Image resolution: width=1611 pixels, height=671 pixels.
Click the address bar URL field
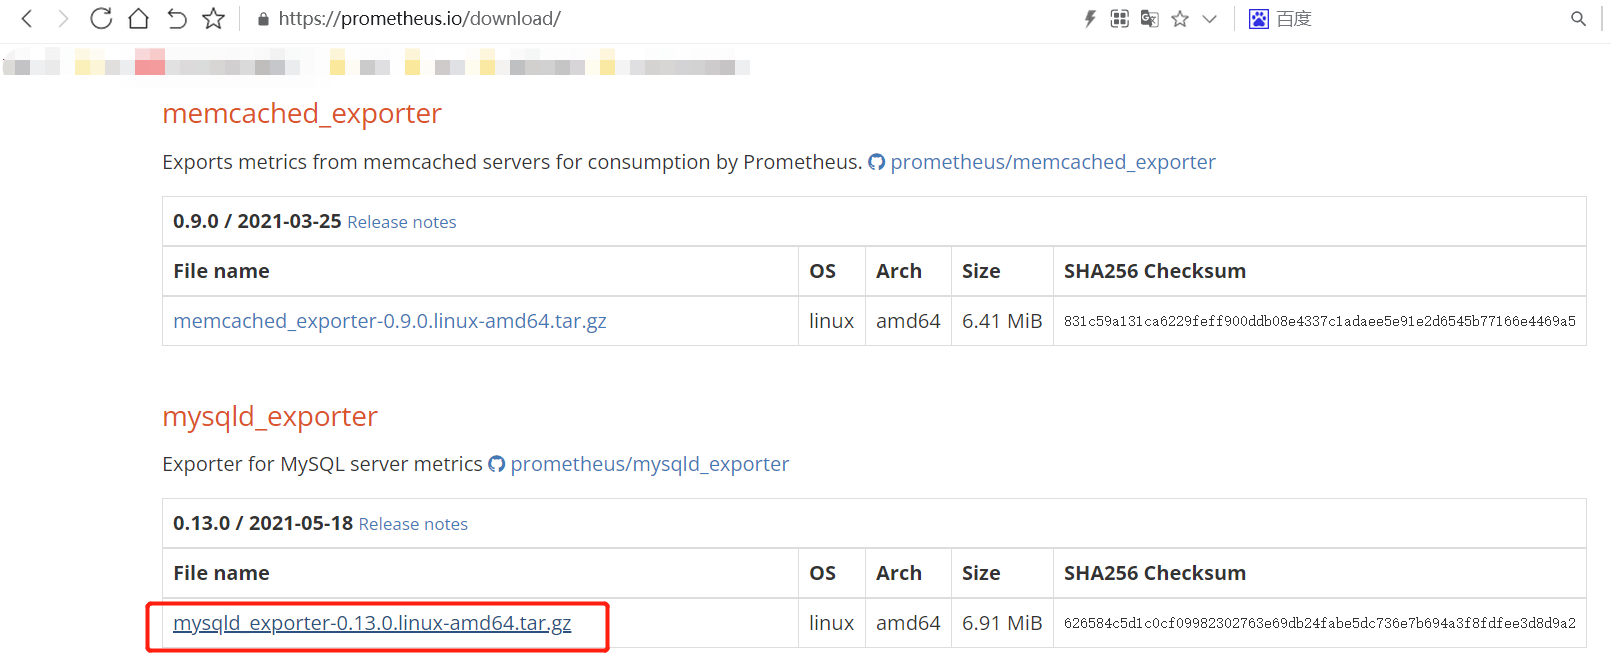(x=419, y=18)
